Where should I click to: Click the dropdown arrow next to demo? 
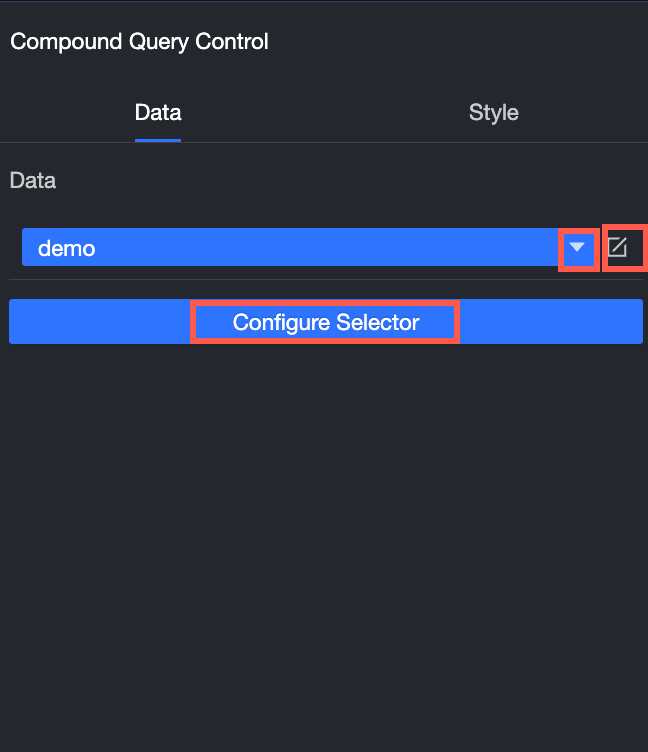coord(577,247)
